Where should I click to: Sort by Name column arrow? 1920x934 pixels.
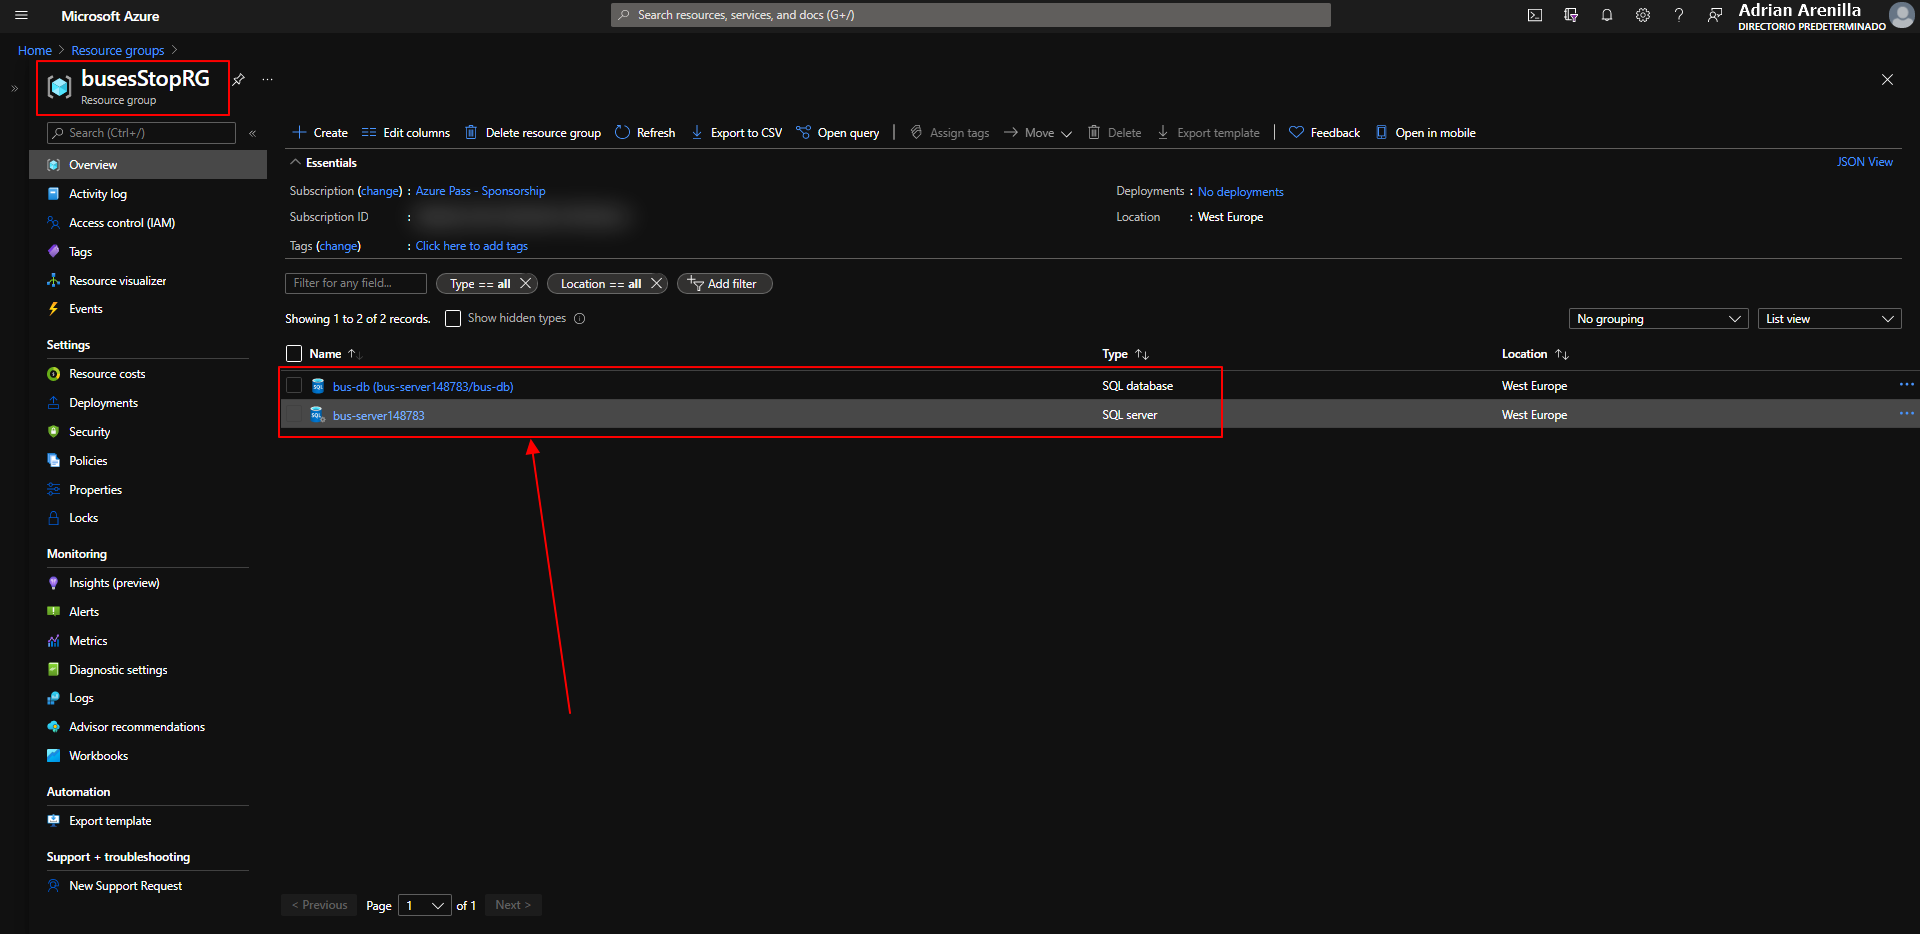pyautogui.click(x=354, y=354)
